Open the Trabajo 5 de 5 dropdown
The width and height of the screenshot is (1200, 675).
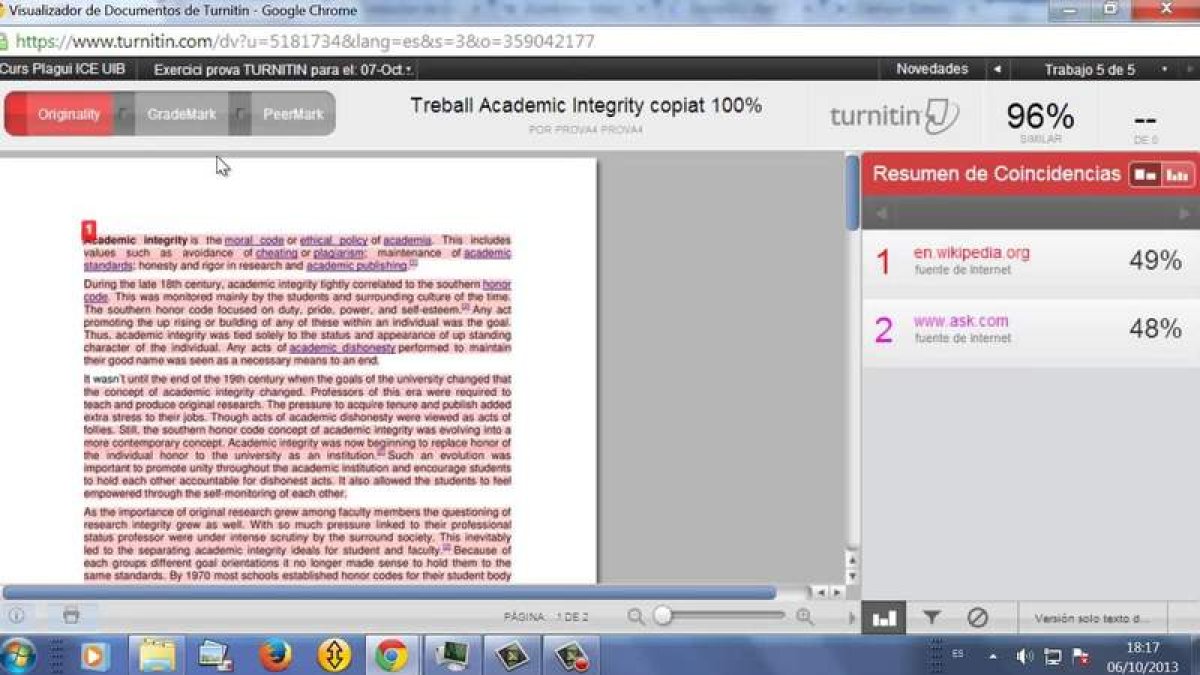1106,69
